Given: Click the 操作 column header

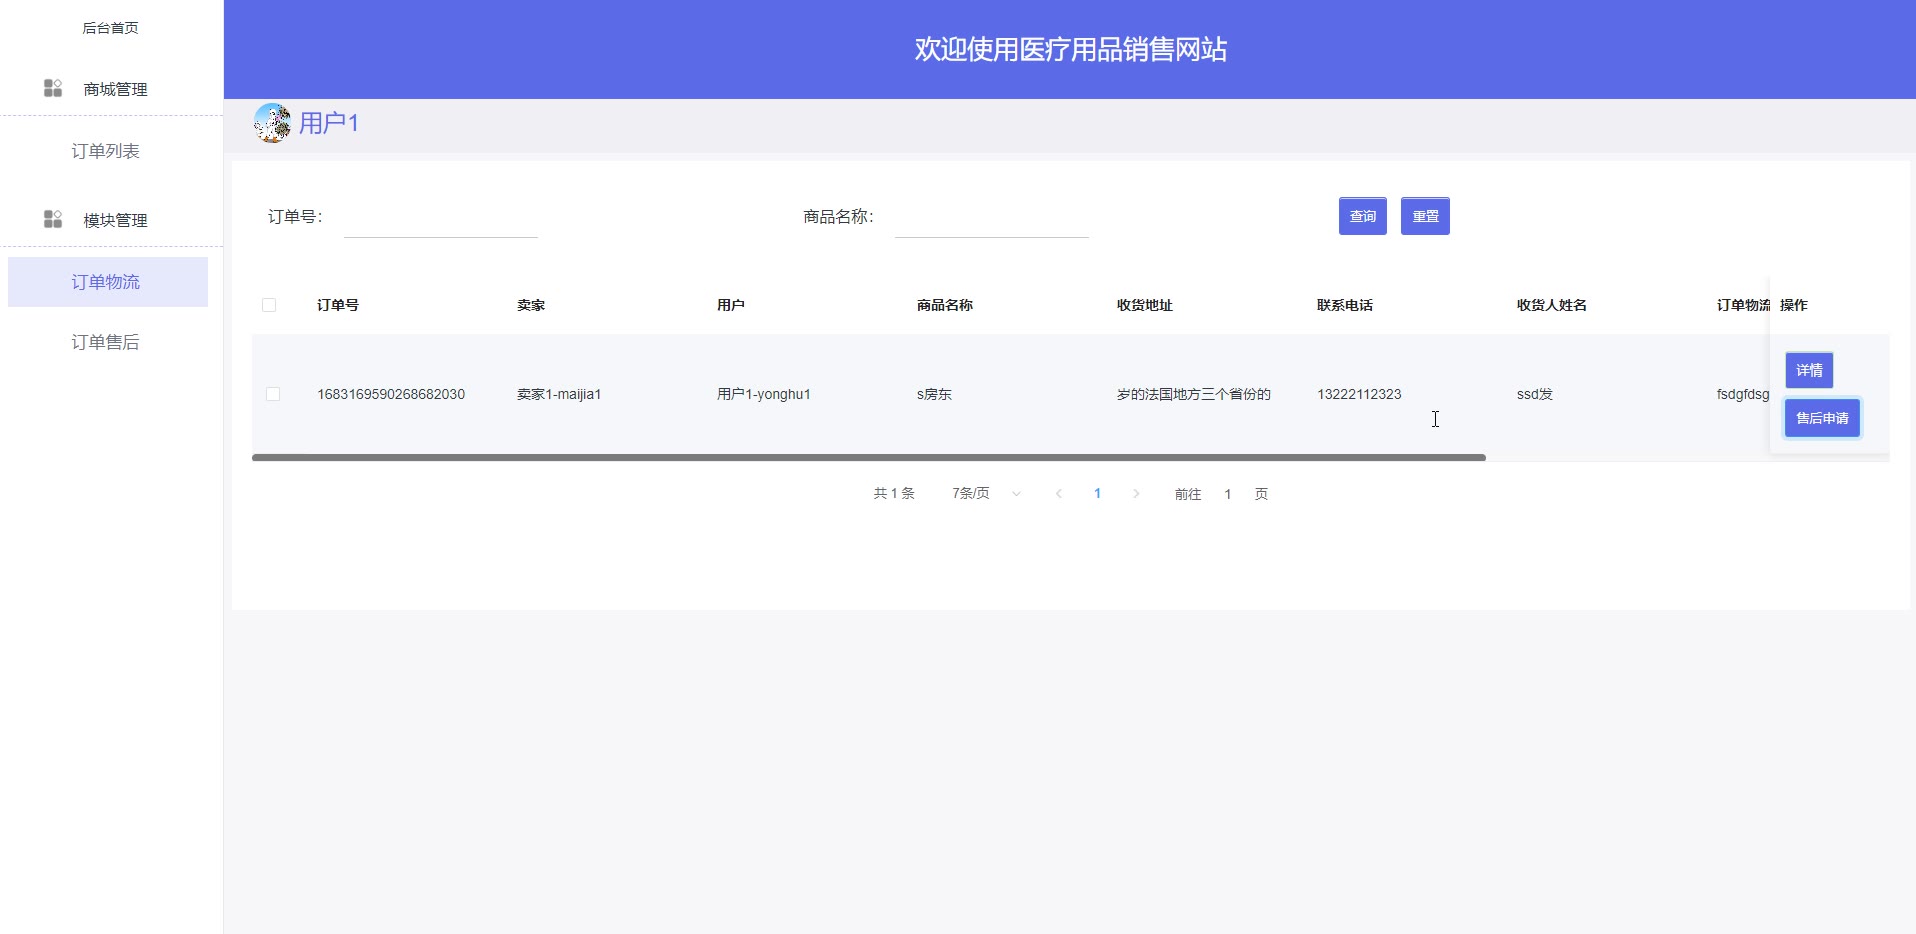Looking at the screenshot, I should [1794, 305].
